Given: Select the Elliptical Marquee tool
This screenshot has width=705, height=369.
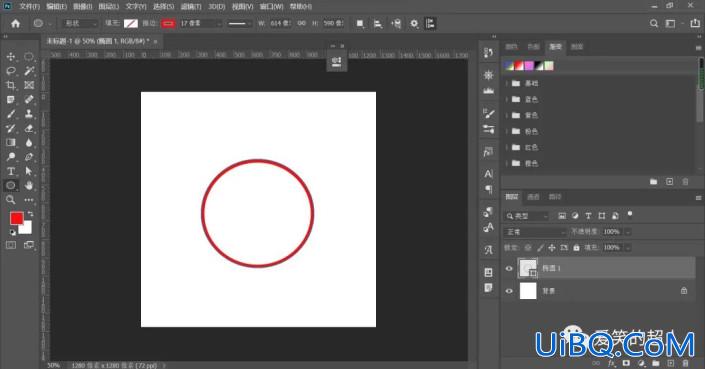Looking at the screenshot, I should coord(29,57).
